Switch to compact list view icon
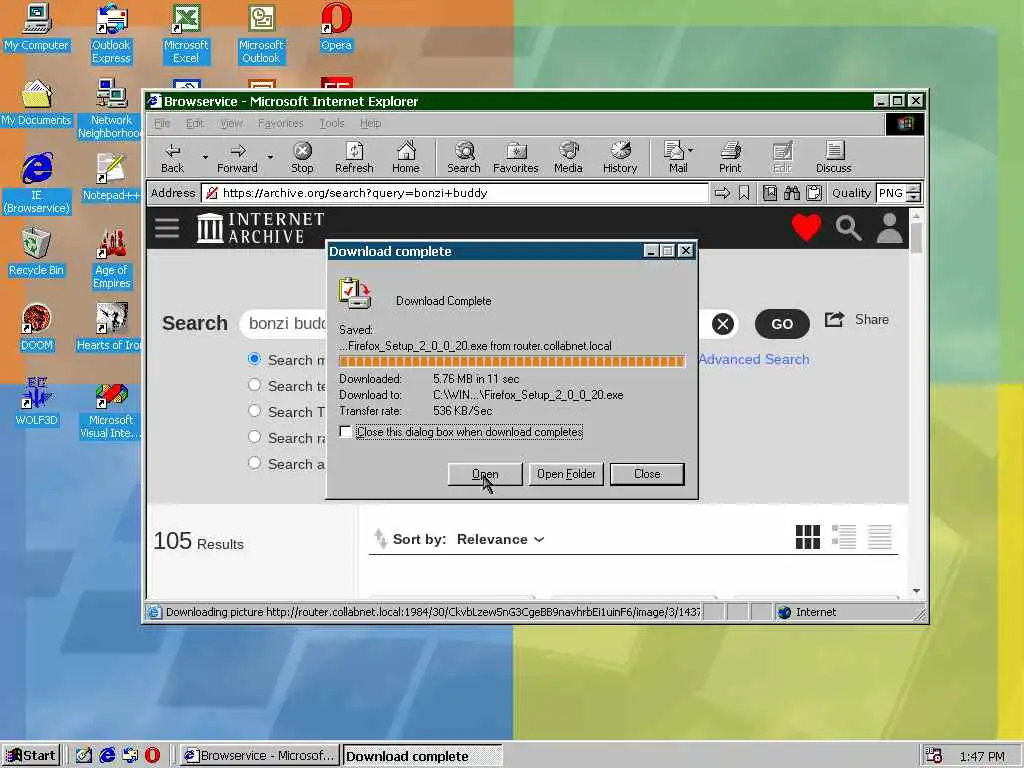The image size is (1024, 768). point(880,537)
